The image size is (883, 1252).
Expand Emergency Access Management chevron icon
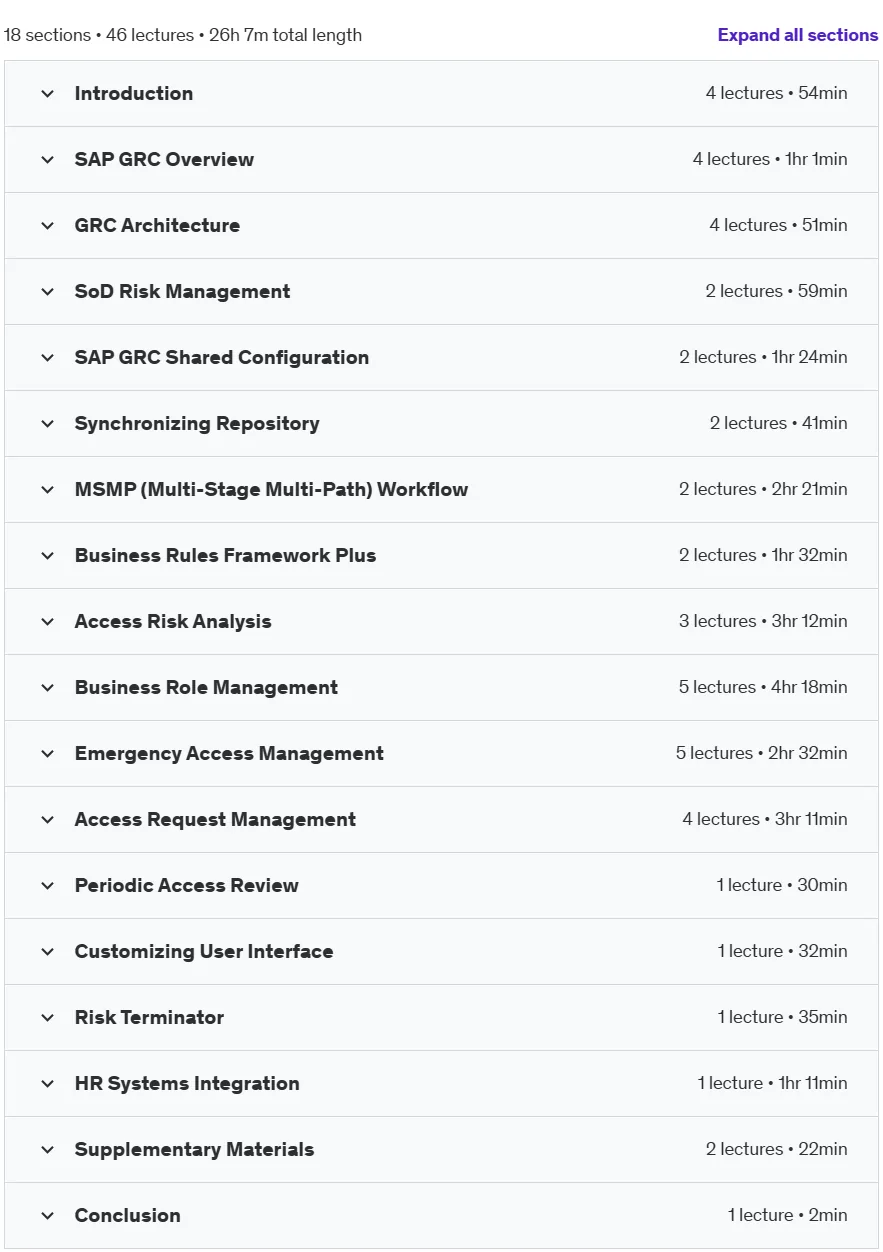[x=47, y=754]
